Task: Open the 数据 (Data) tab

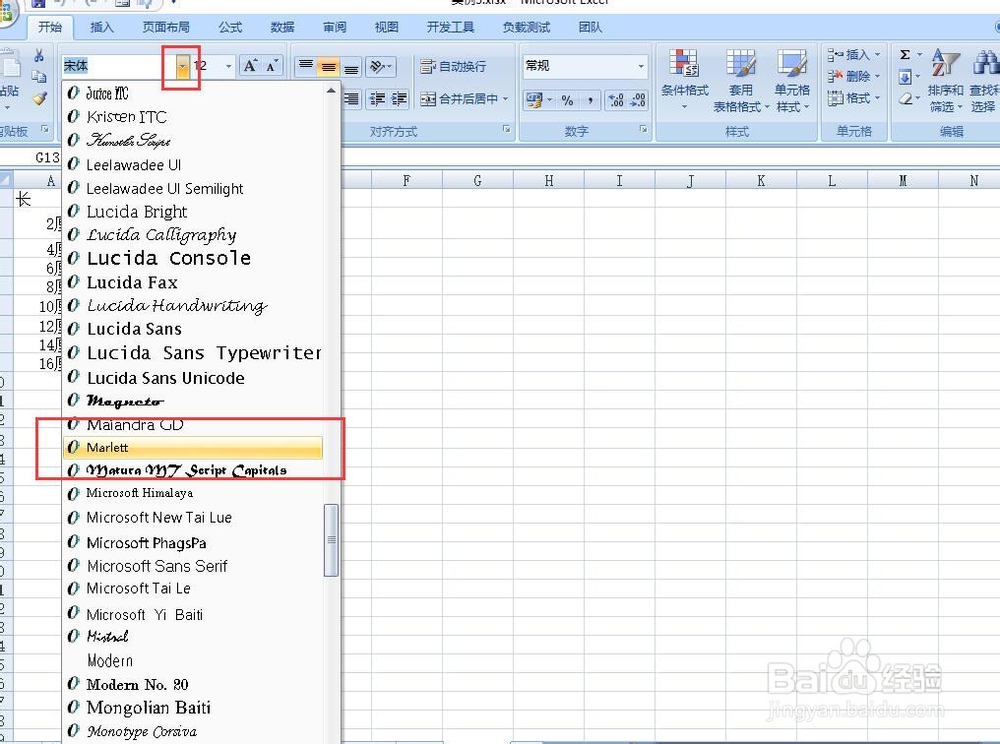Action: coord(282,27)
